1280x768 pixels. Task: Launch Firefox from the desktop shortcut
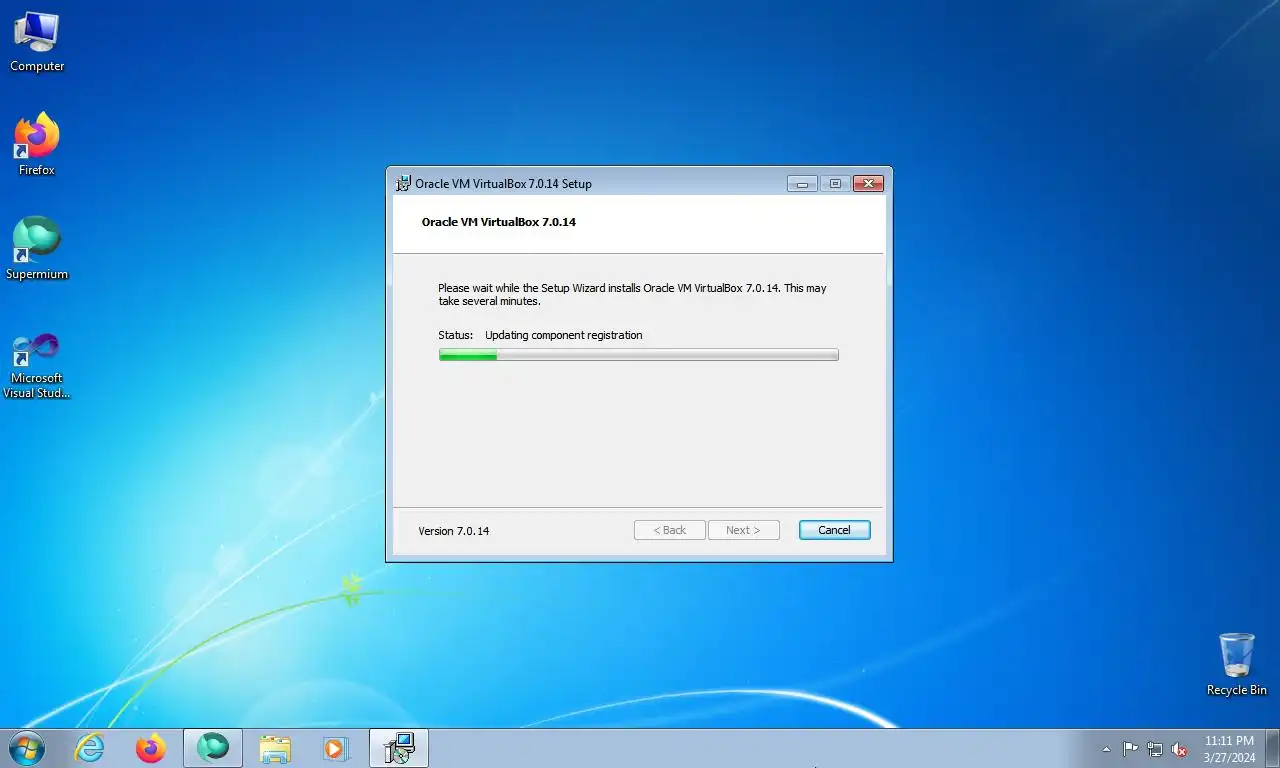(x=37, y=145)
